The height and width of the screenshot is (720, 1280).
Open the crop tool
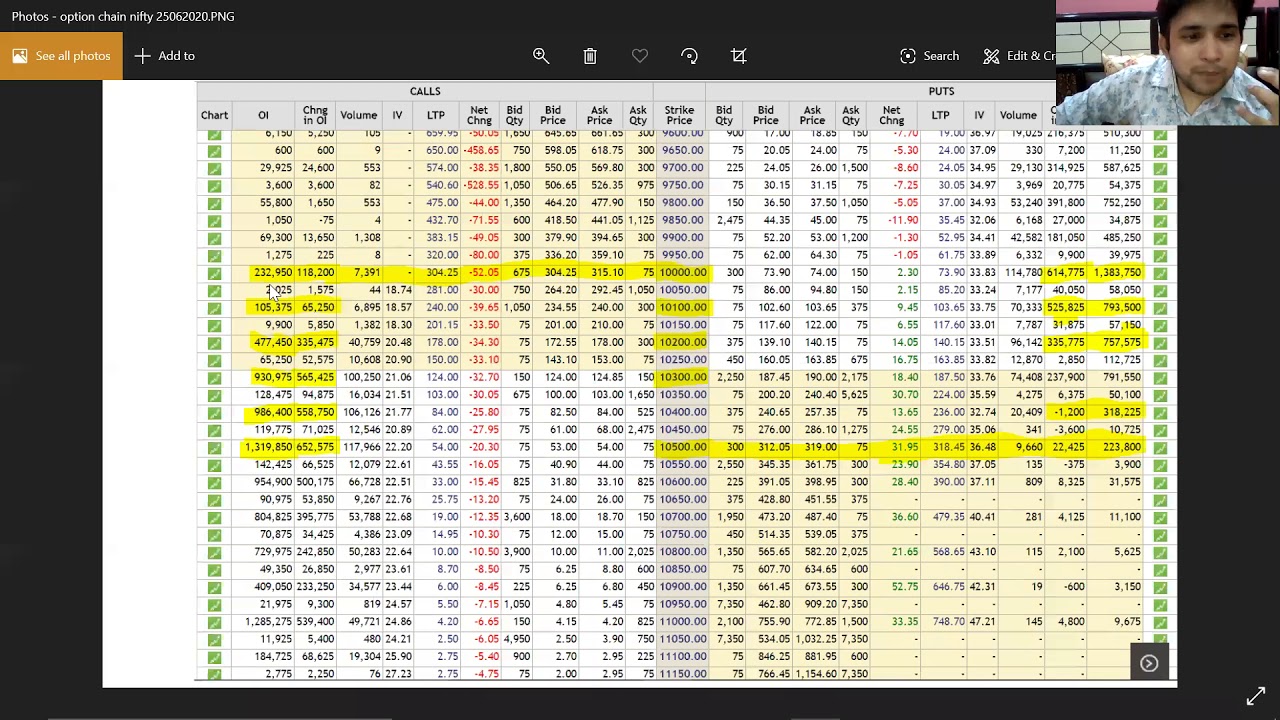(x=739, y=56)
